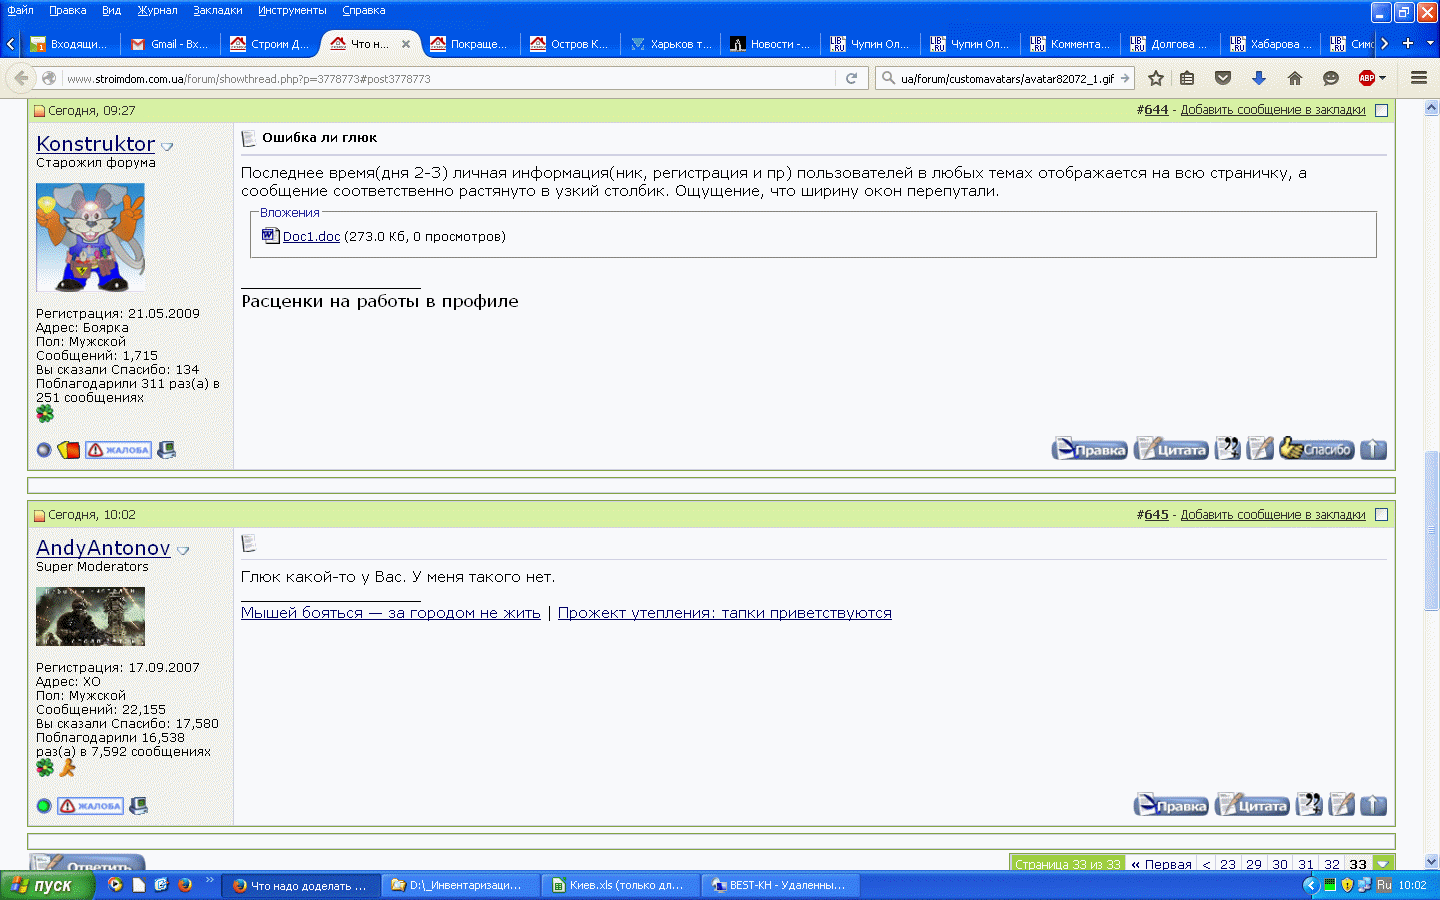The height and width of the screenshot is (900, 1440).
Task: Open the list-all-tabs dropdown arrow
Action: pos(1430,43)
